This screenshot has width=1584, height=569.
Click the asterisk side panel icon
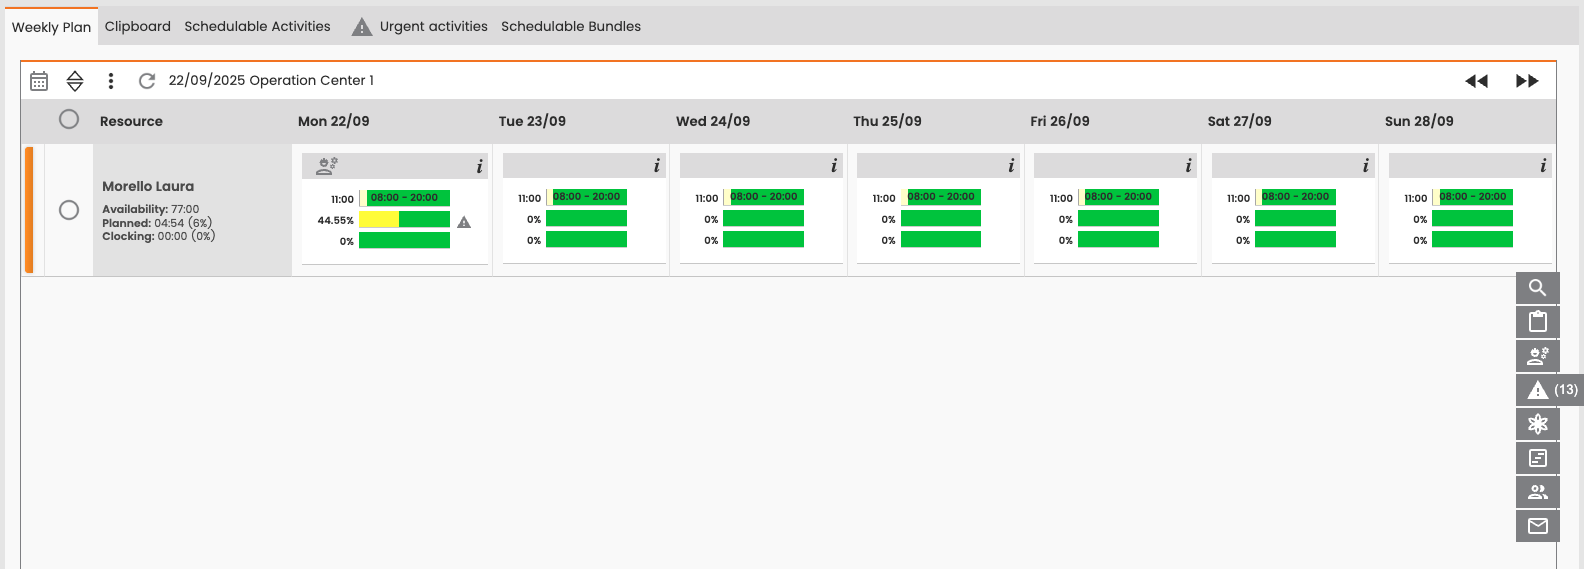pos(1538,424)
